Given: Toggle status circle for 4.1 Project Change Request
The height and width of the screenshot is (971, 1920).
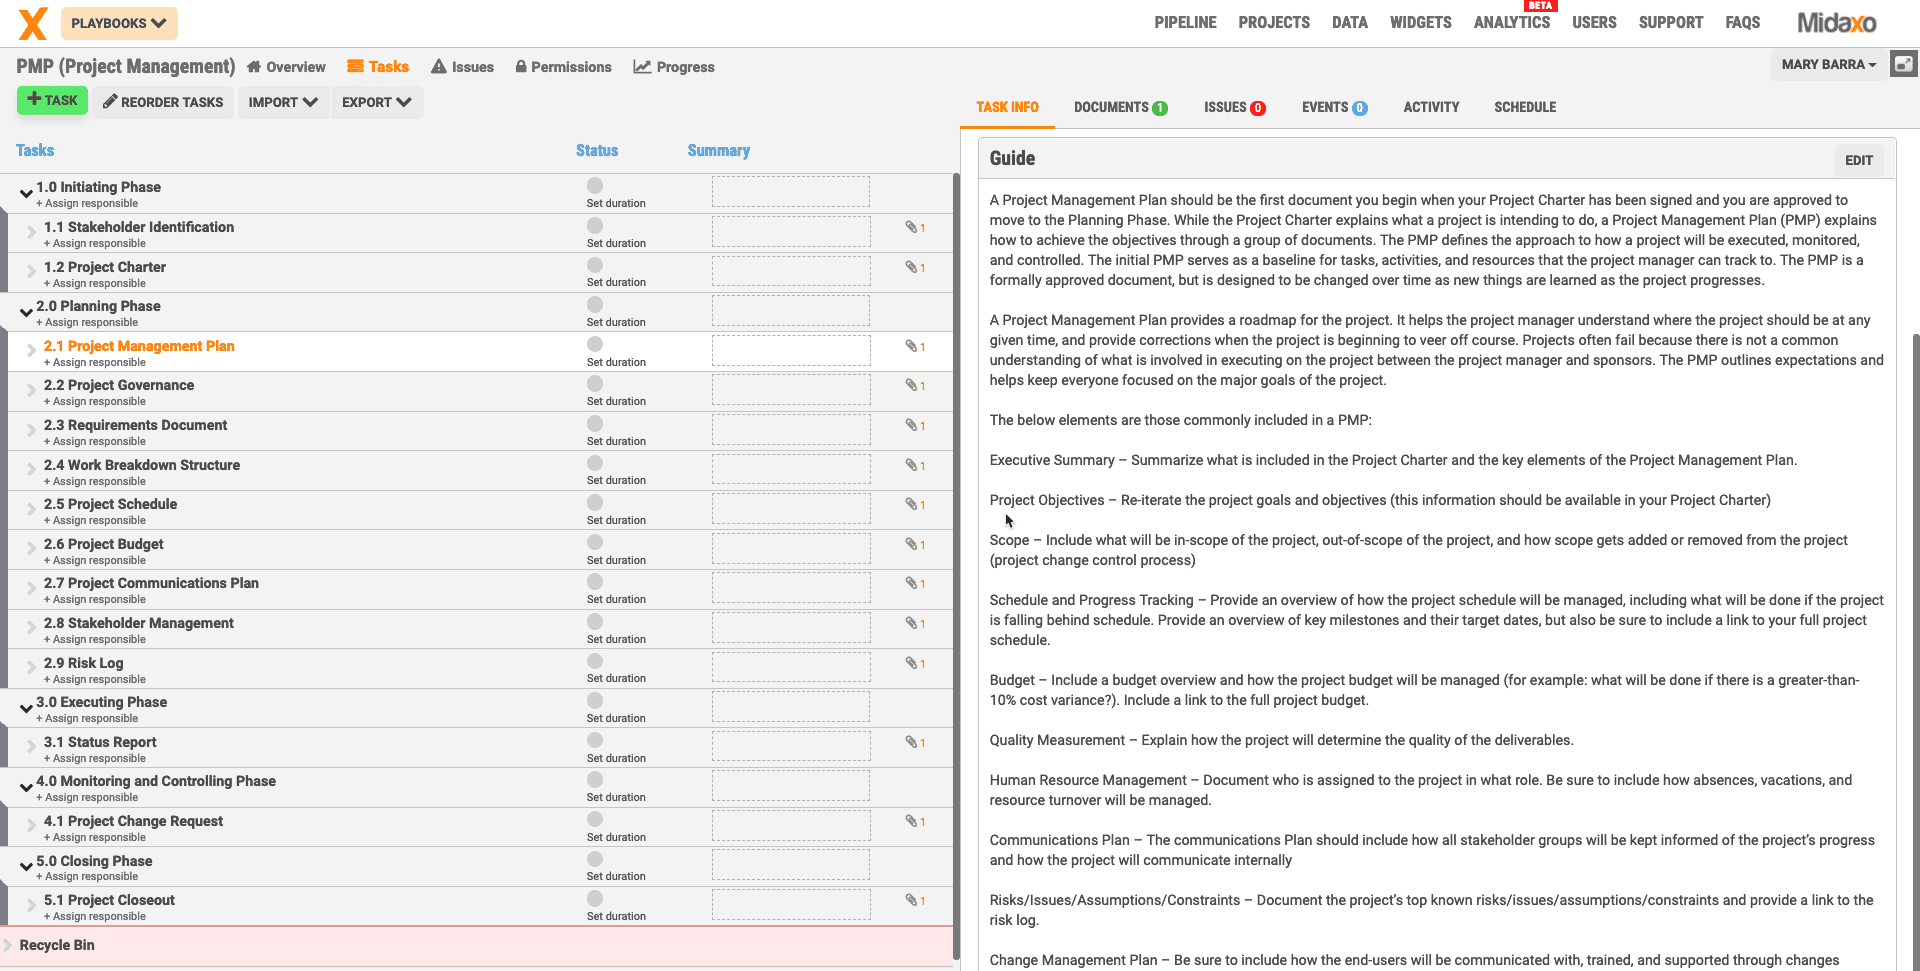Looking at the screenshot, I should pos(595,819).
